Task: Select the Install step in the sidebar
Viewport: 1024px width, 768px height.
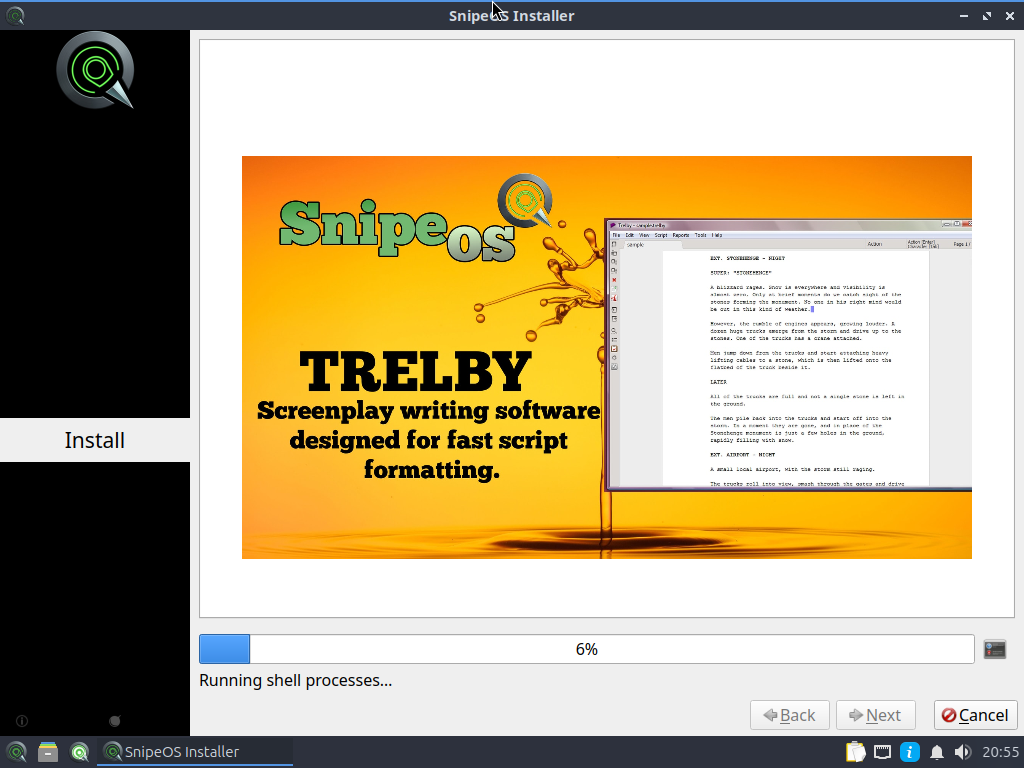Action: [x=95, y=440]
